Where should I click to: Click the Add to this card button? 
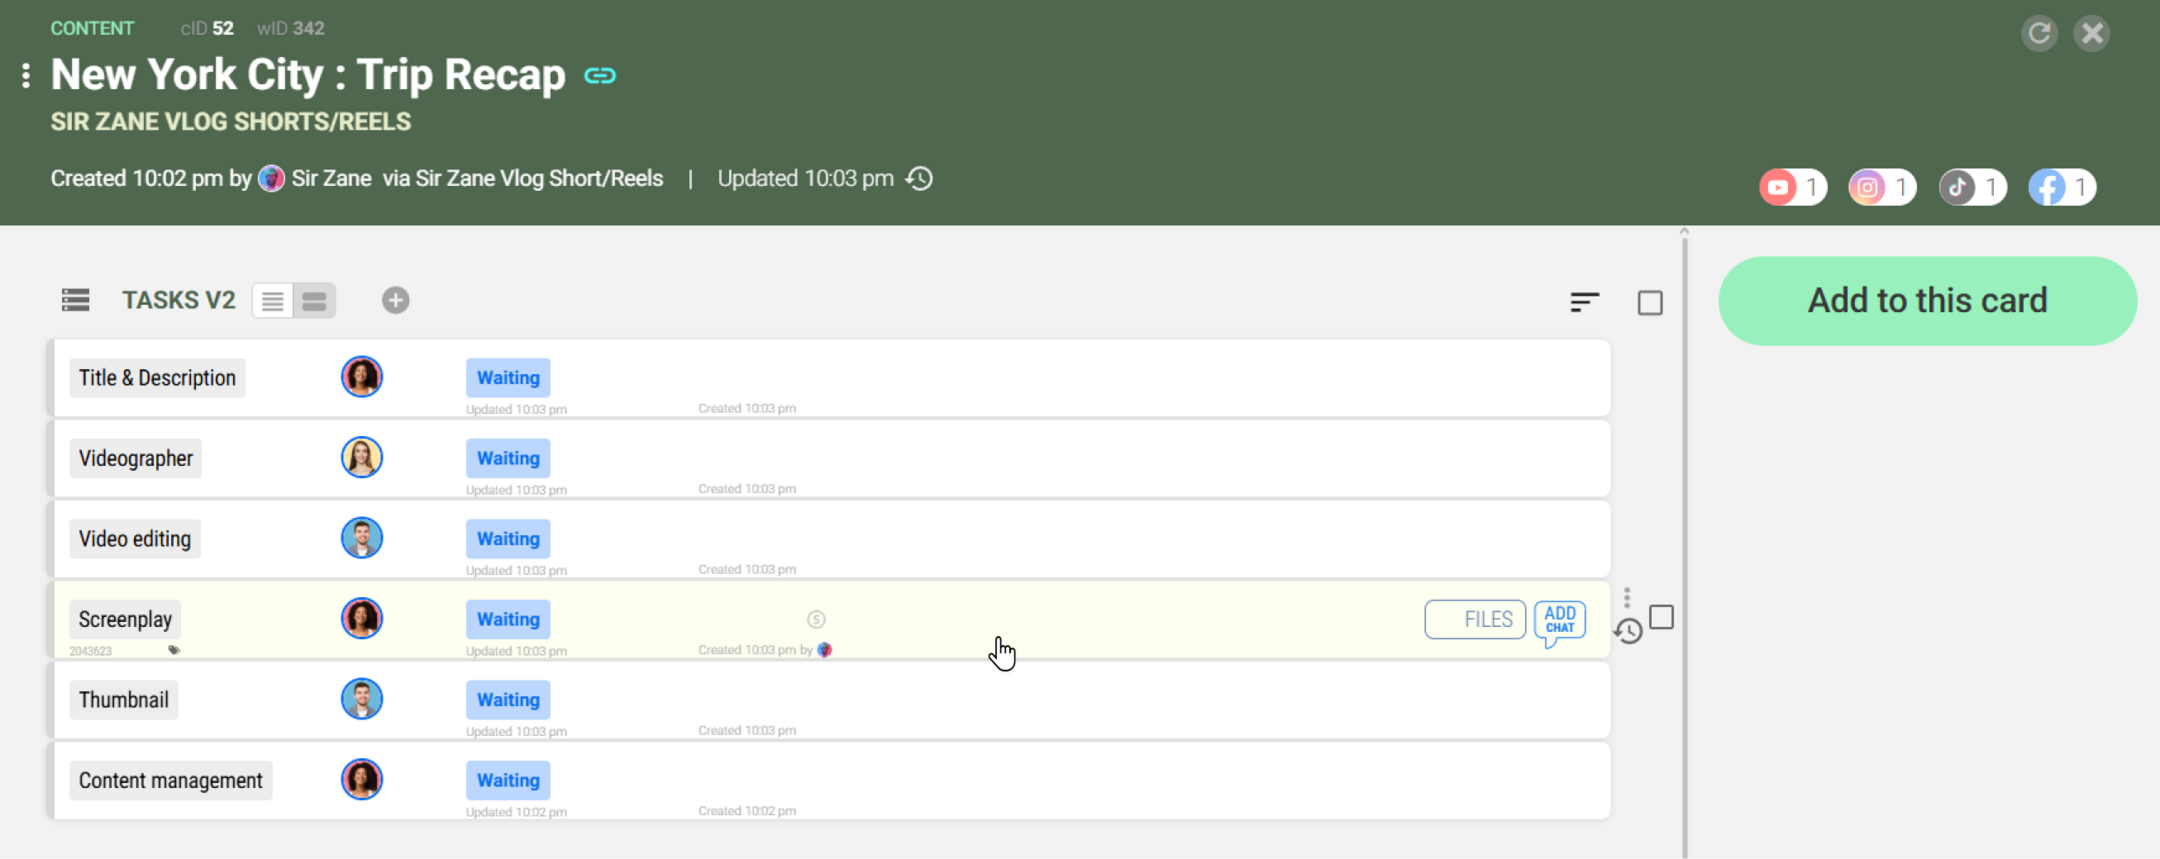(1927, 301)
